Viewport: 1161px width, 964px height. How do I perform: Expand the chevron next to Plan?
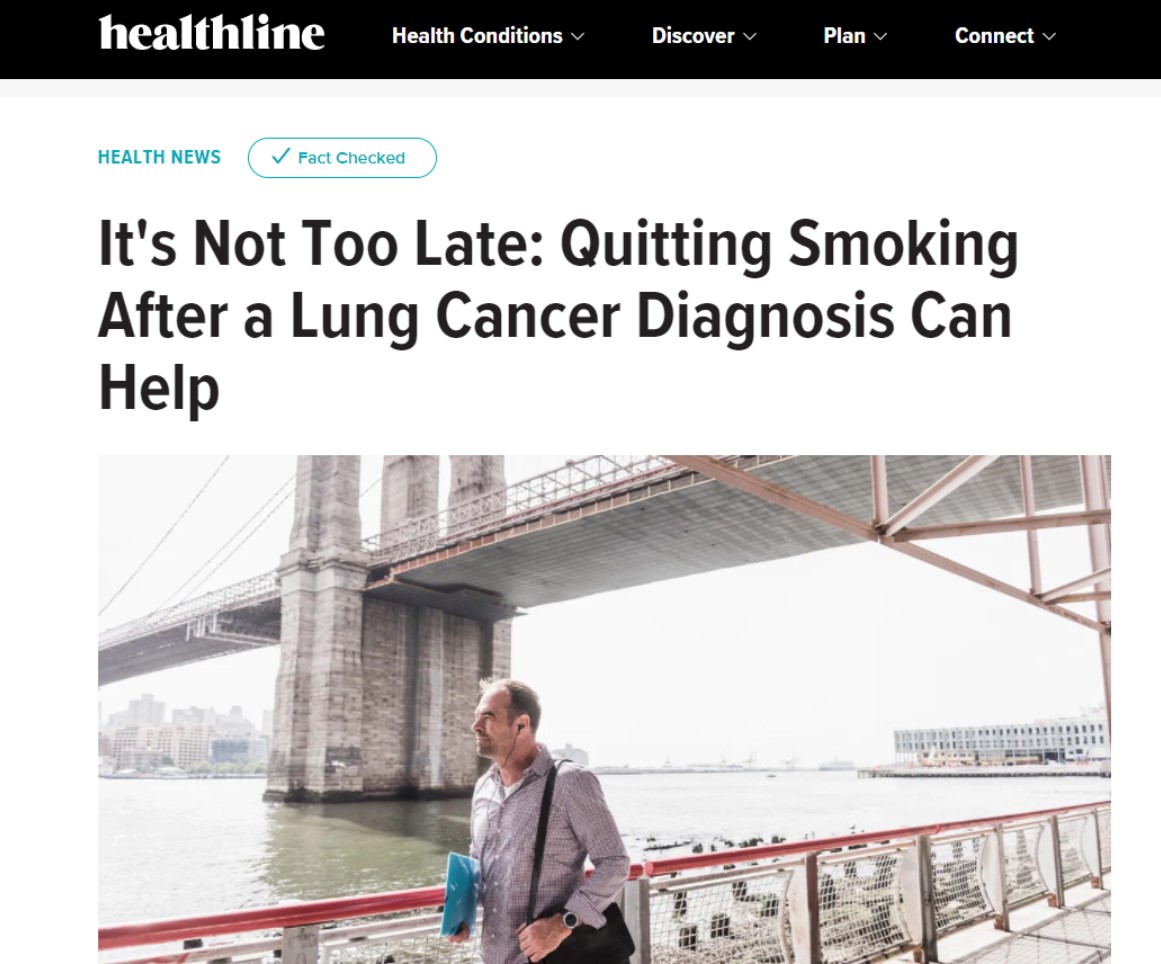pos(880,36)
